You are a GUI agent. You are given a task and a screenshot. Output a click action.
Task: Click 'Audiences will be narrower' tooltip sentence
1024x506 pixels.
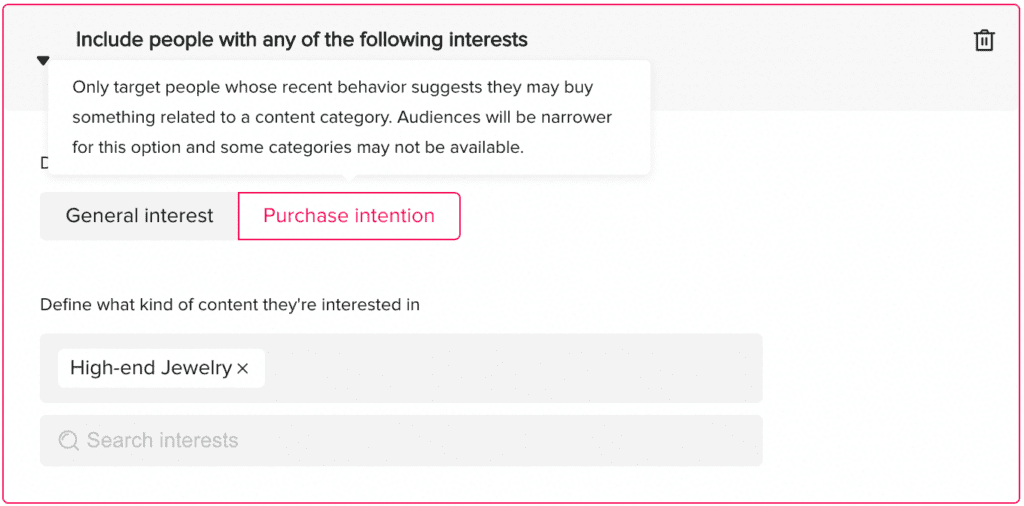point(505,118)
